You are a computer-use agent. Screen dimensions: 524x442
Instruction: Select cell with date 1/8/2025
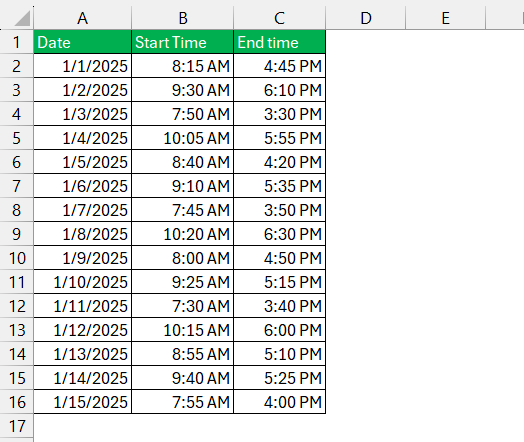coord(83,234)
